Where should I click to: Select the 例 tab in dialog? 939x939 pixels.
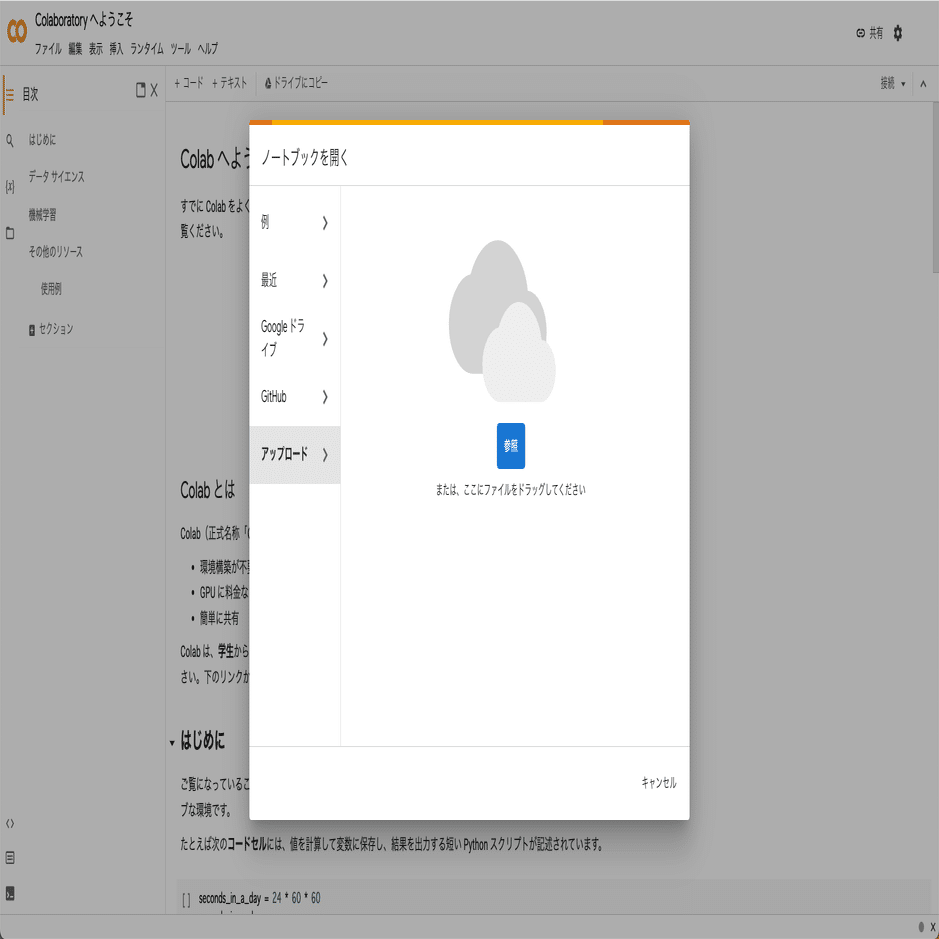295,223
